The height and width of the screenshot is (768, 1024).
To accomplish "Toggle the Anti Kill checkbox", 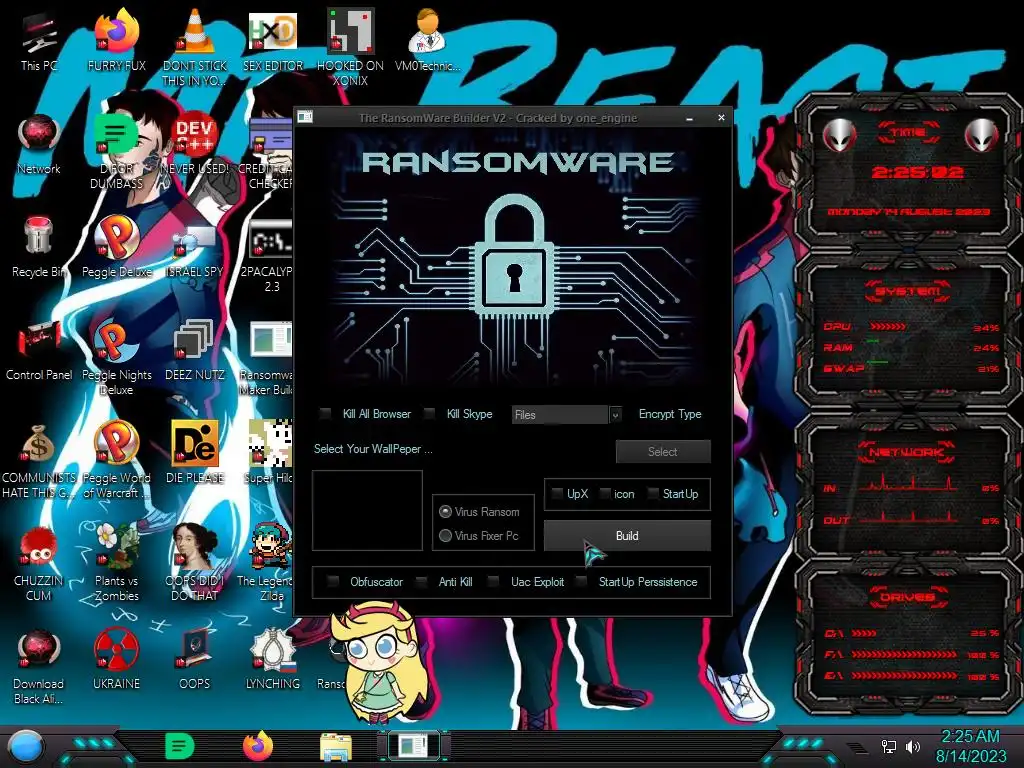I will point(422,581).
